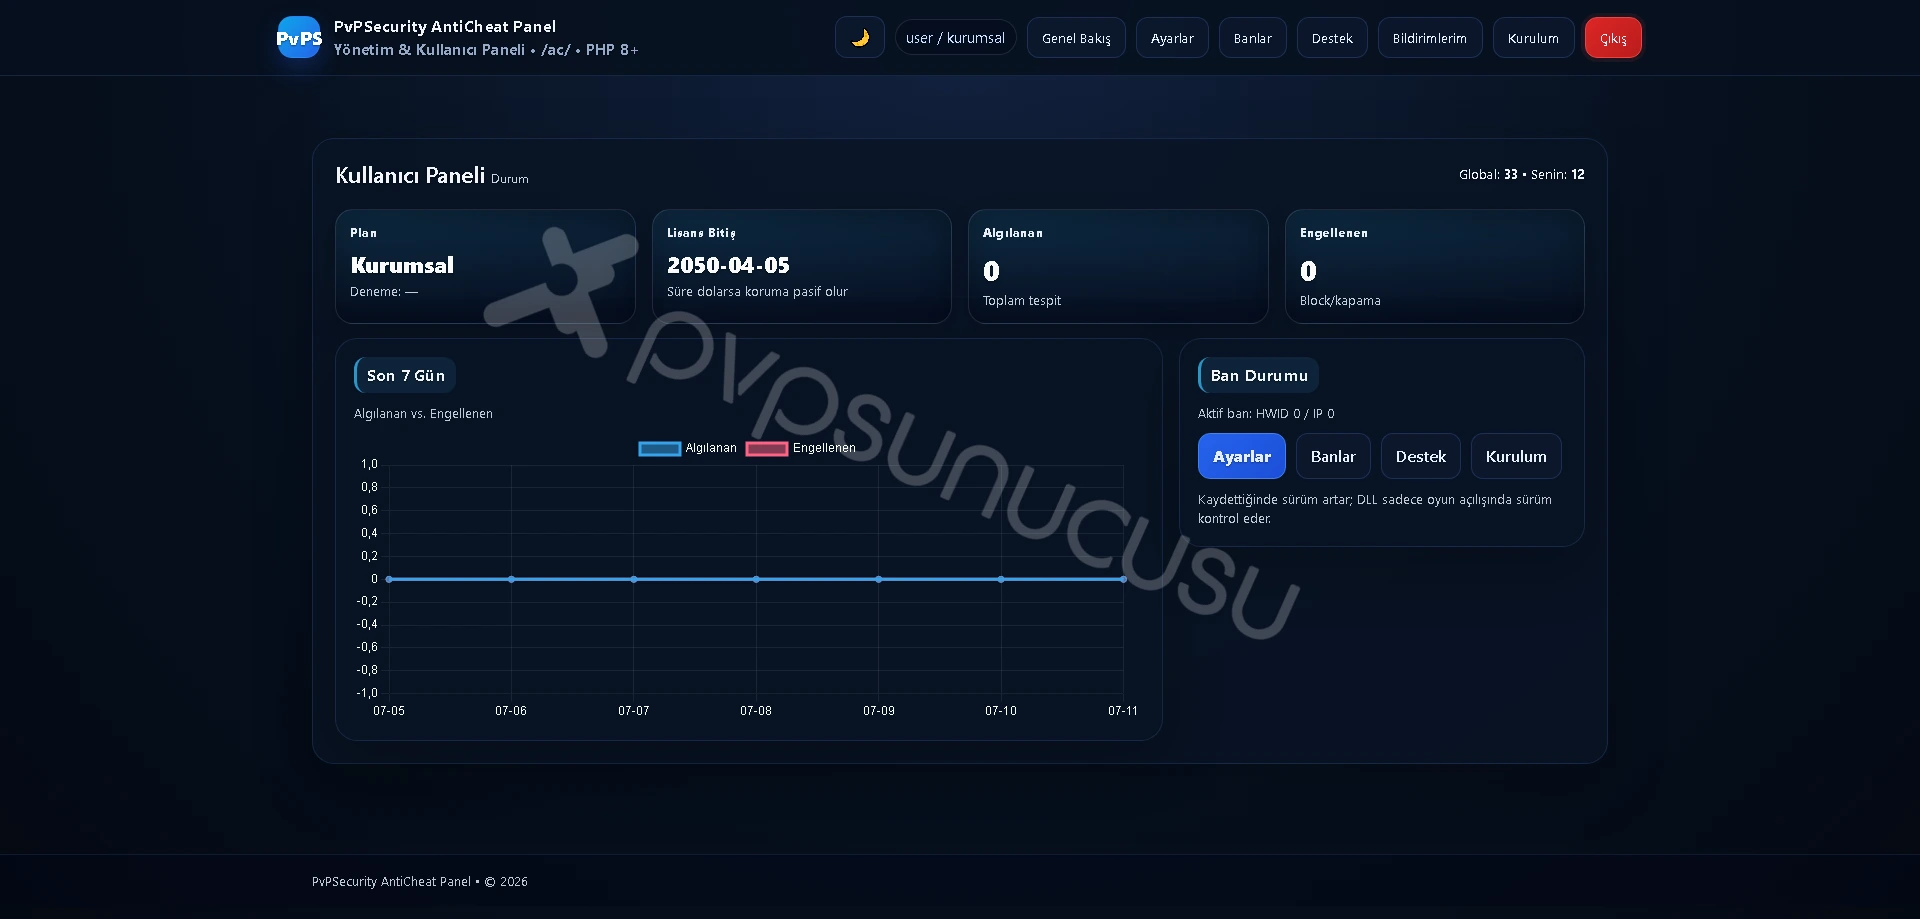Log out with the red Çıkış button
Viewport: 1920px width, 919px height.
coord(1613,38)
